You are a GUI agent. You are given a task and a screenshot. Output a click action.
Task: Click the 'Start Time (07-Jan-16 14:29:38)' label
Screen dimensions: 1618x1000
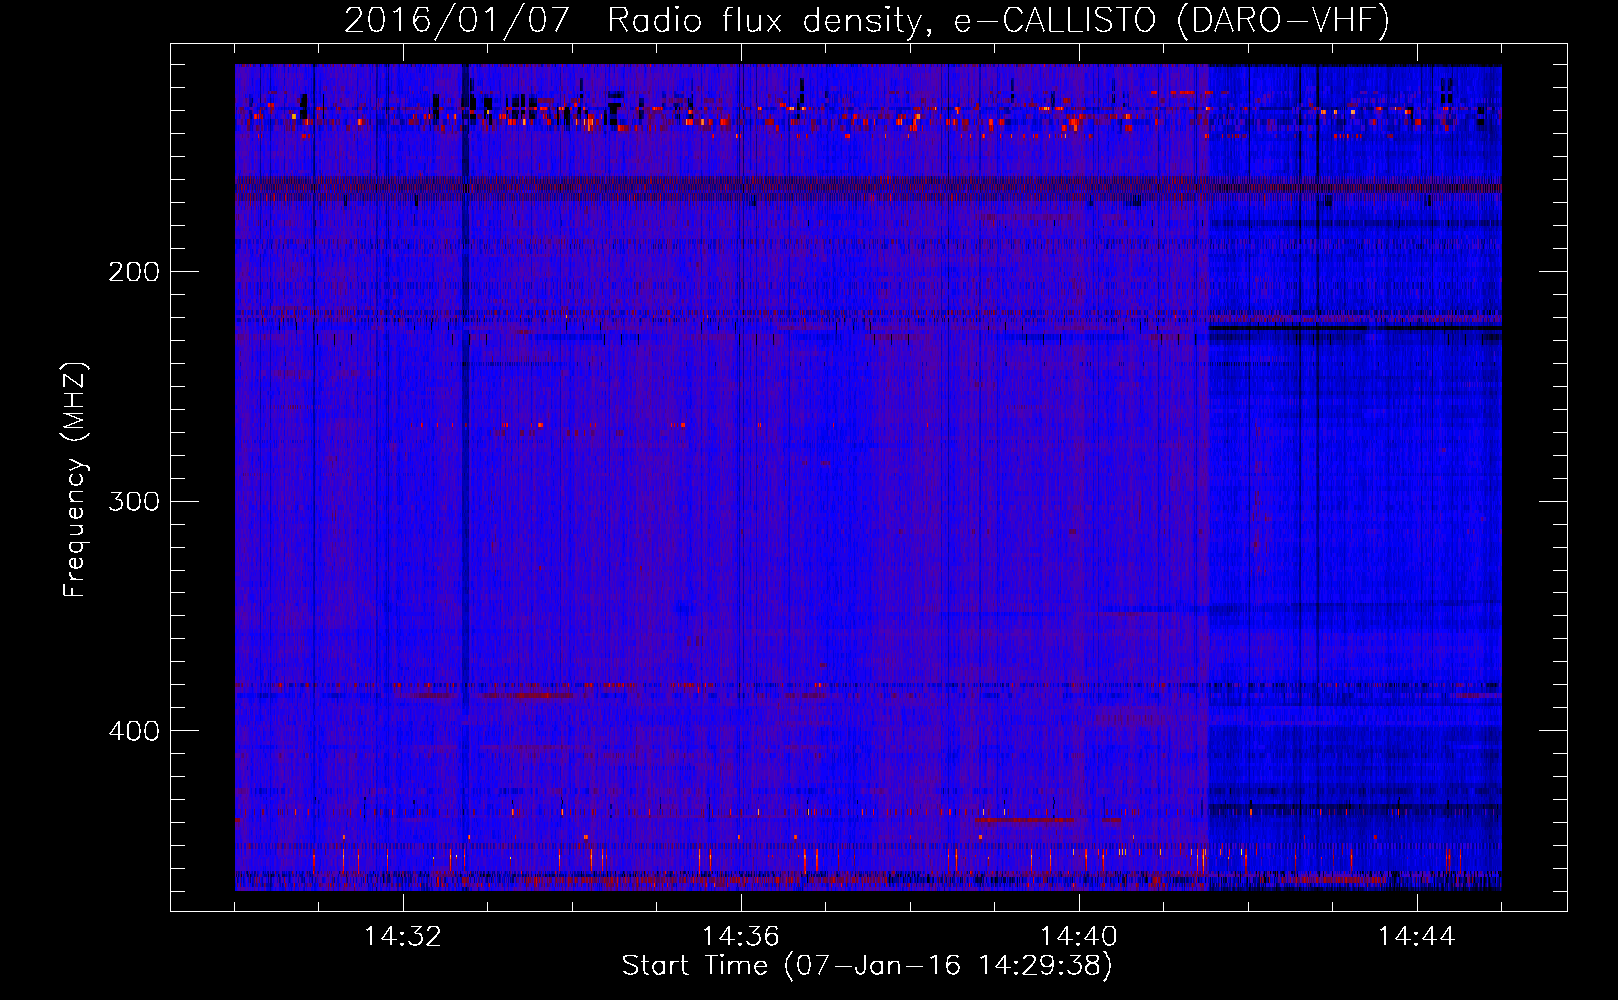tap(867, 966)
